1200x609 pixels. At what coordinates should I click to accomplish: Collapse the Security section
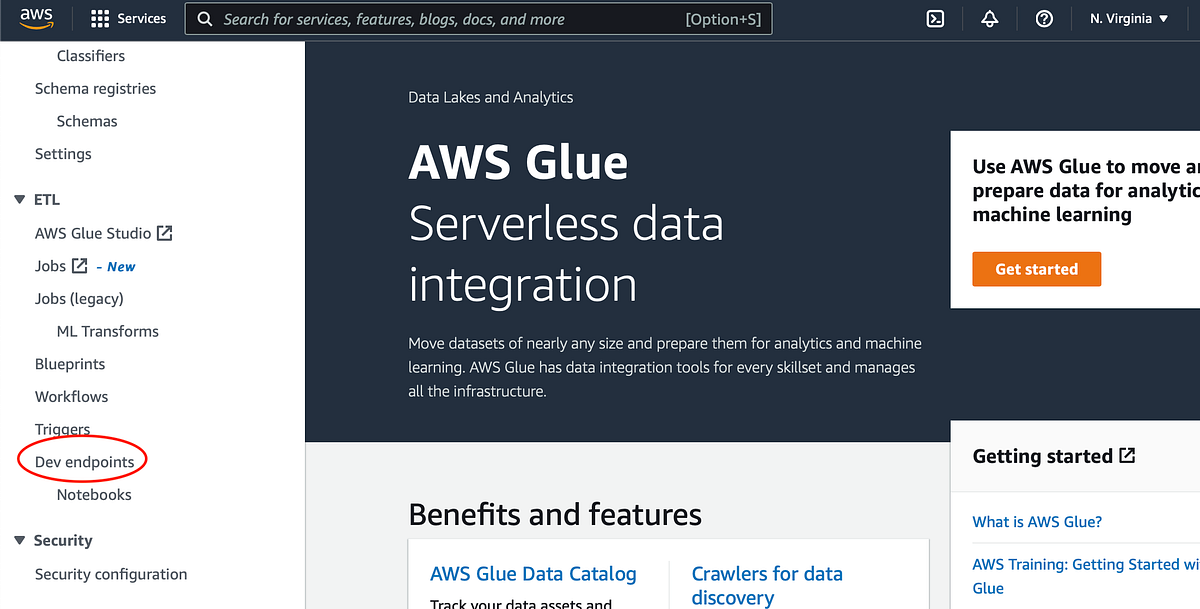(x=18, y=539)
